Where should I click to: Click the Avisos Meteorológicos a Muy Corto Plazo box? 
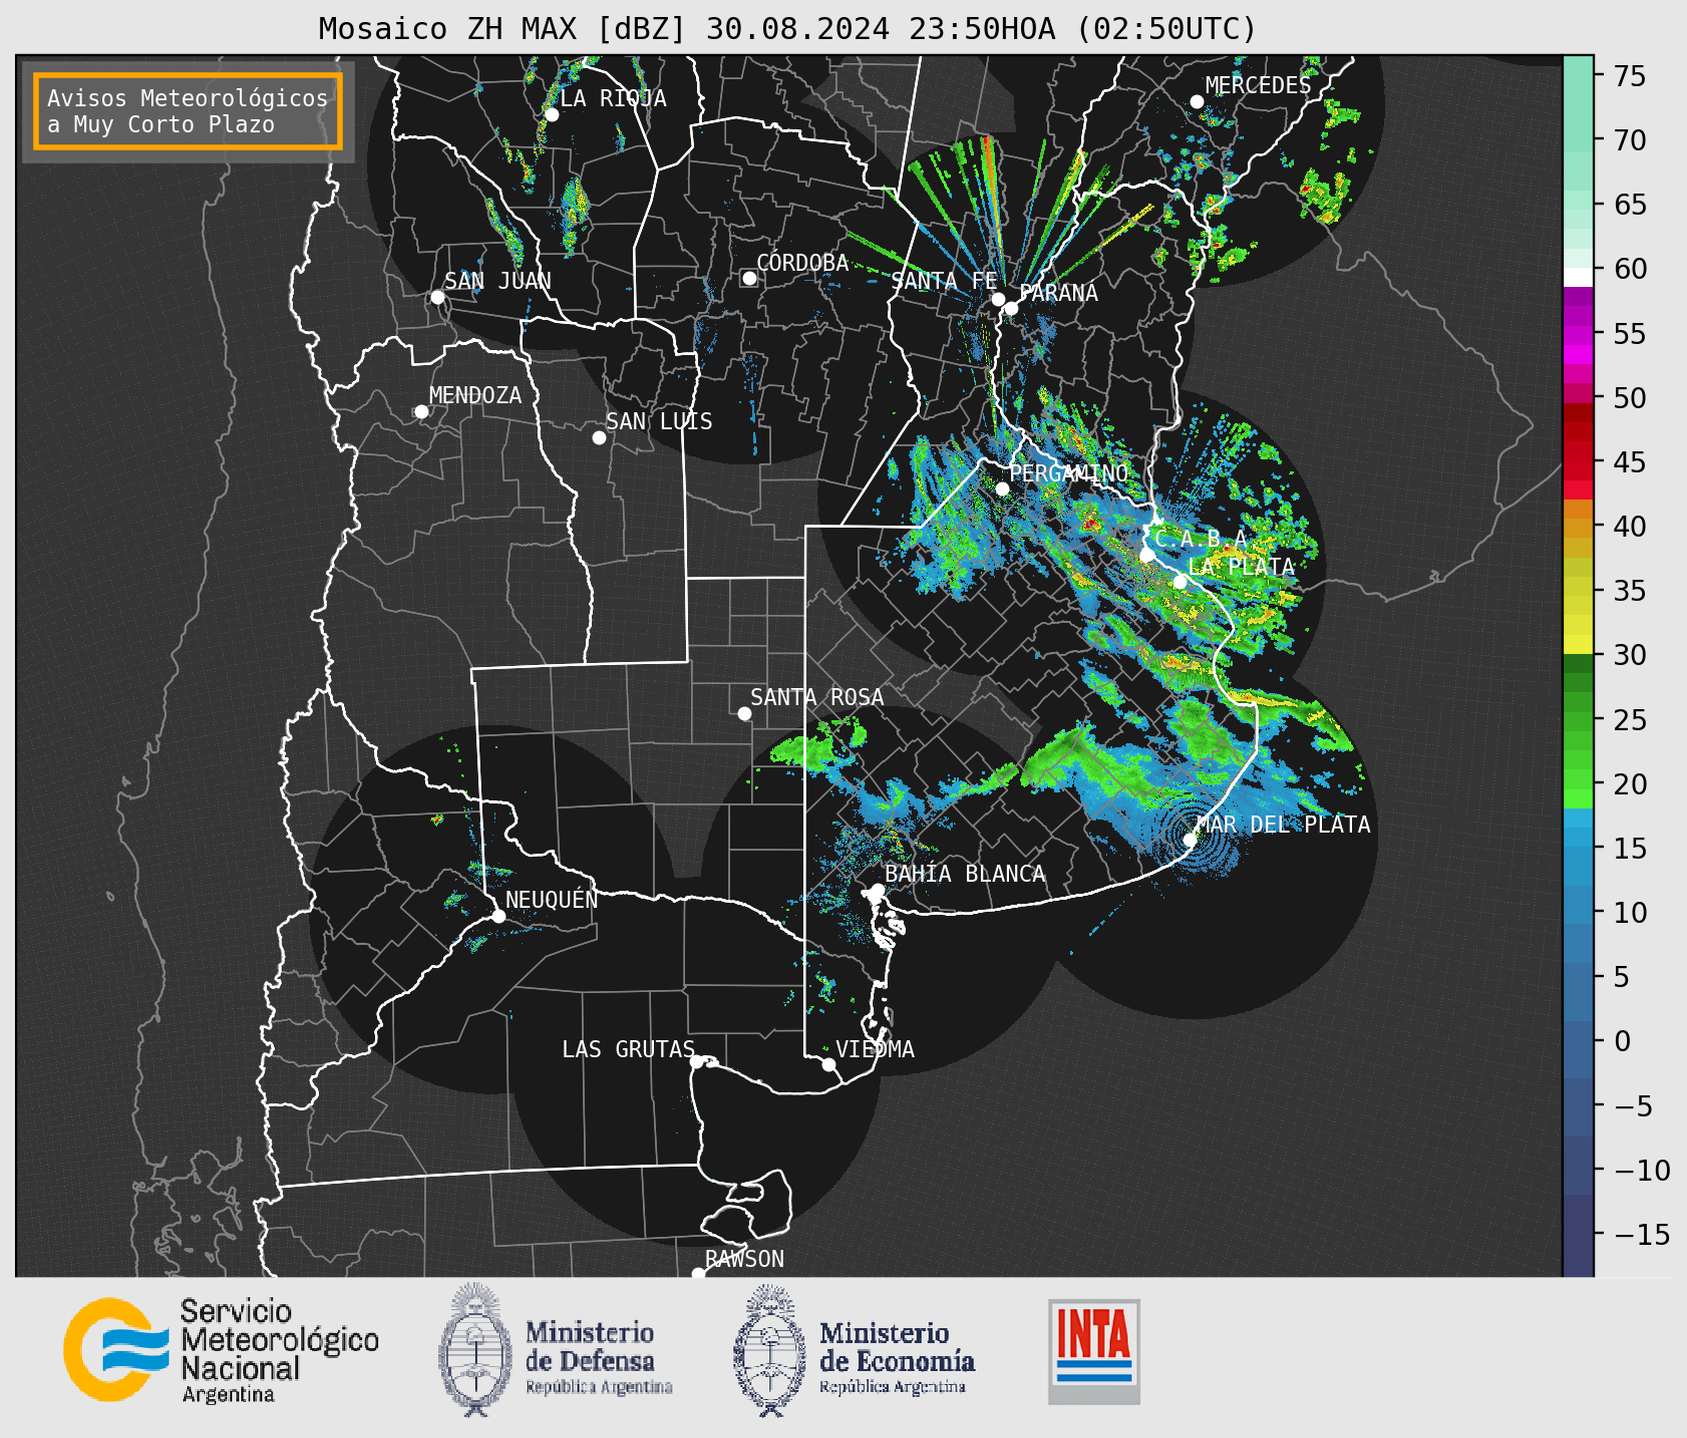click(x=188, y=111)
